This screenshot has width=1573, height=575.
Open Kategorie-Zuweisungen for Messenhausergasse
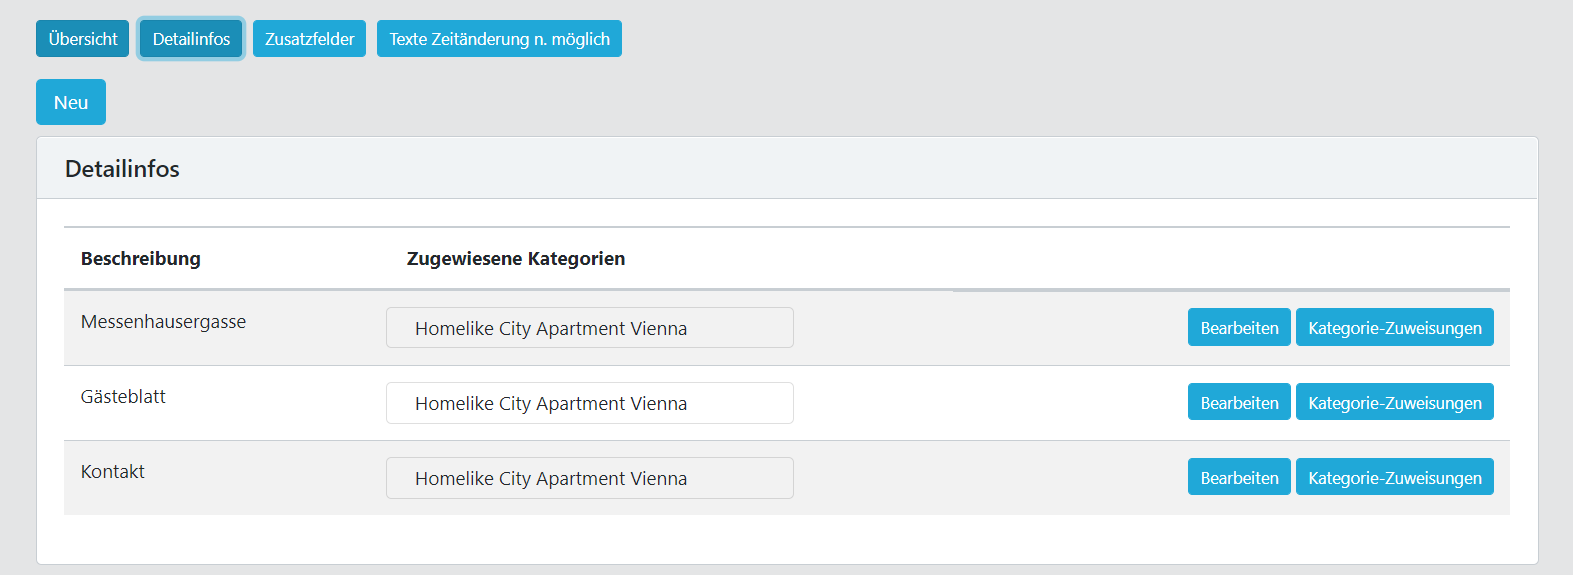(x=1394, y=328)
